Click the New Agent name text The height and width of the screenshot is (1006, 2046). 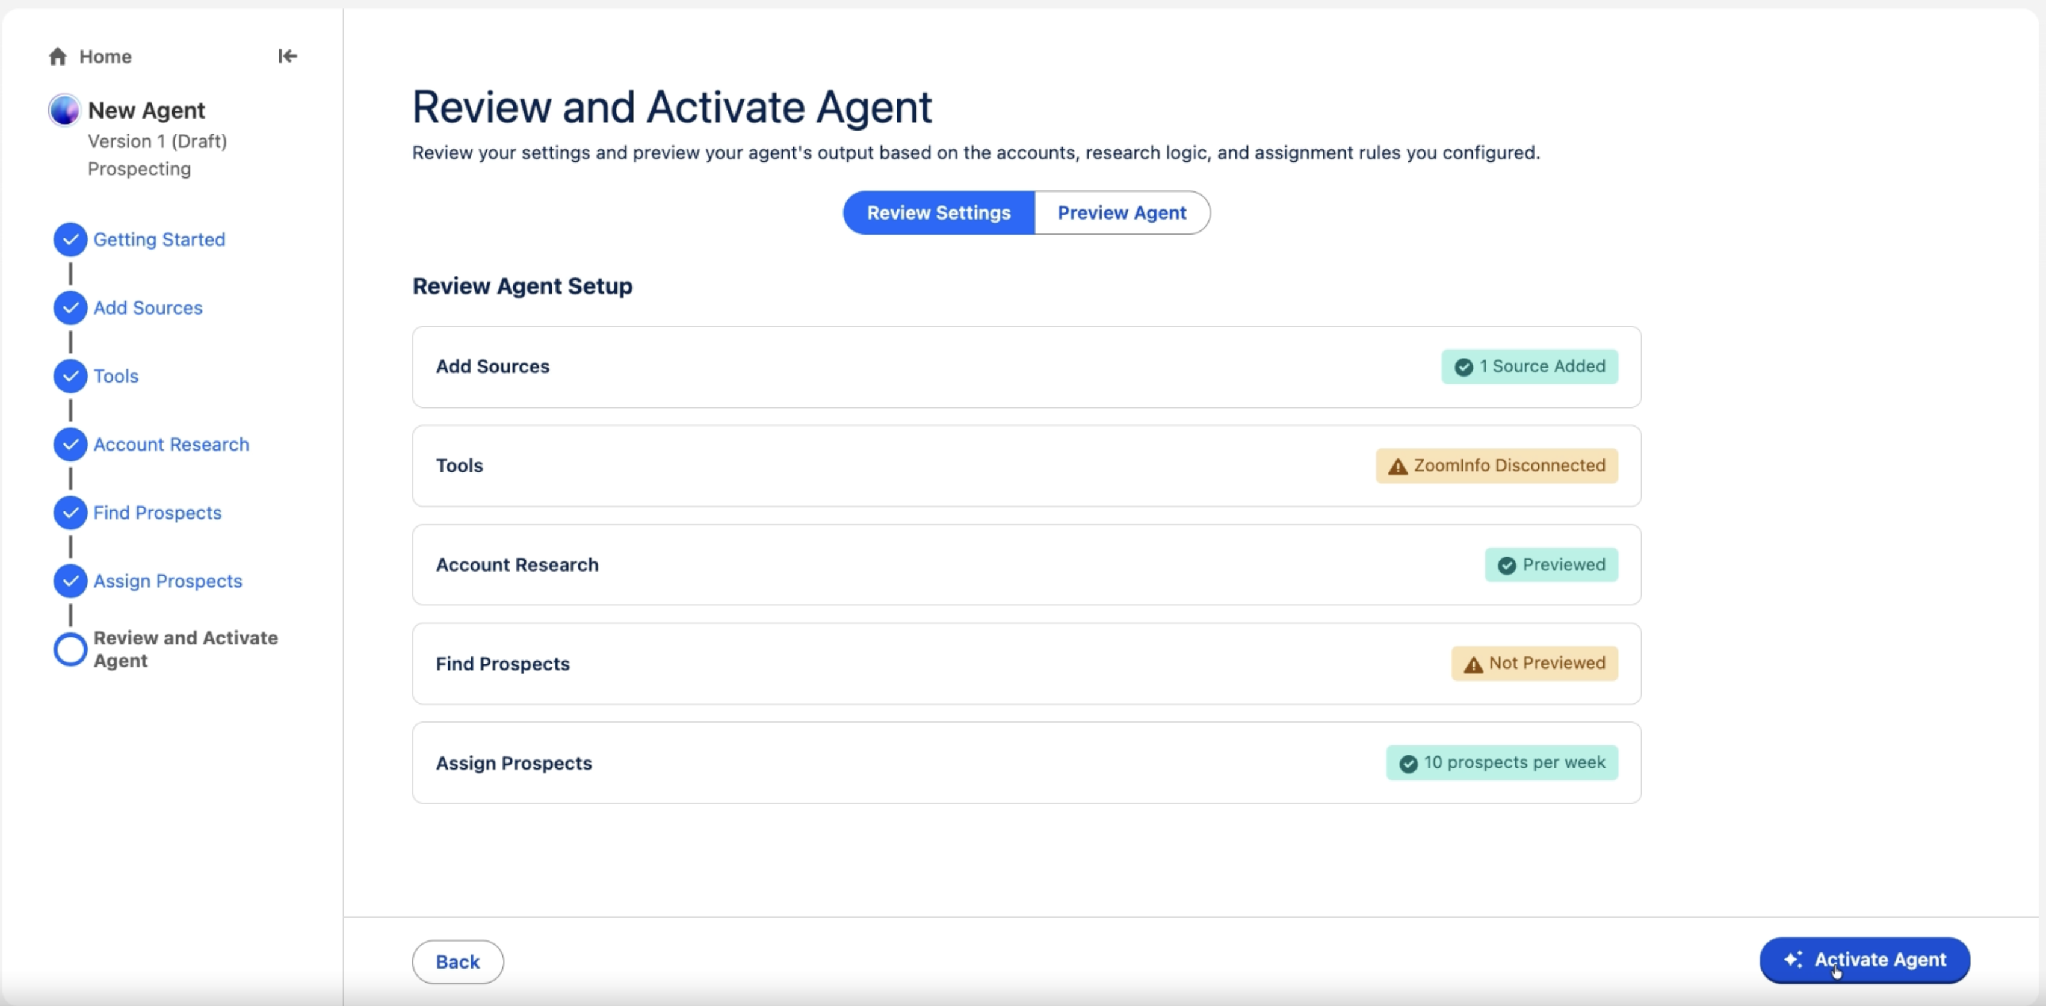point(146,110)
